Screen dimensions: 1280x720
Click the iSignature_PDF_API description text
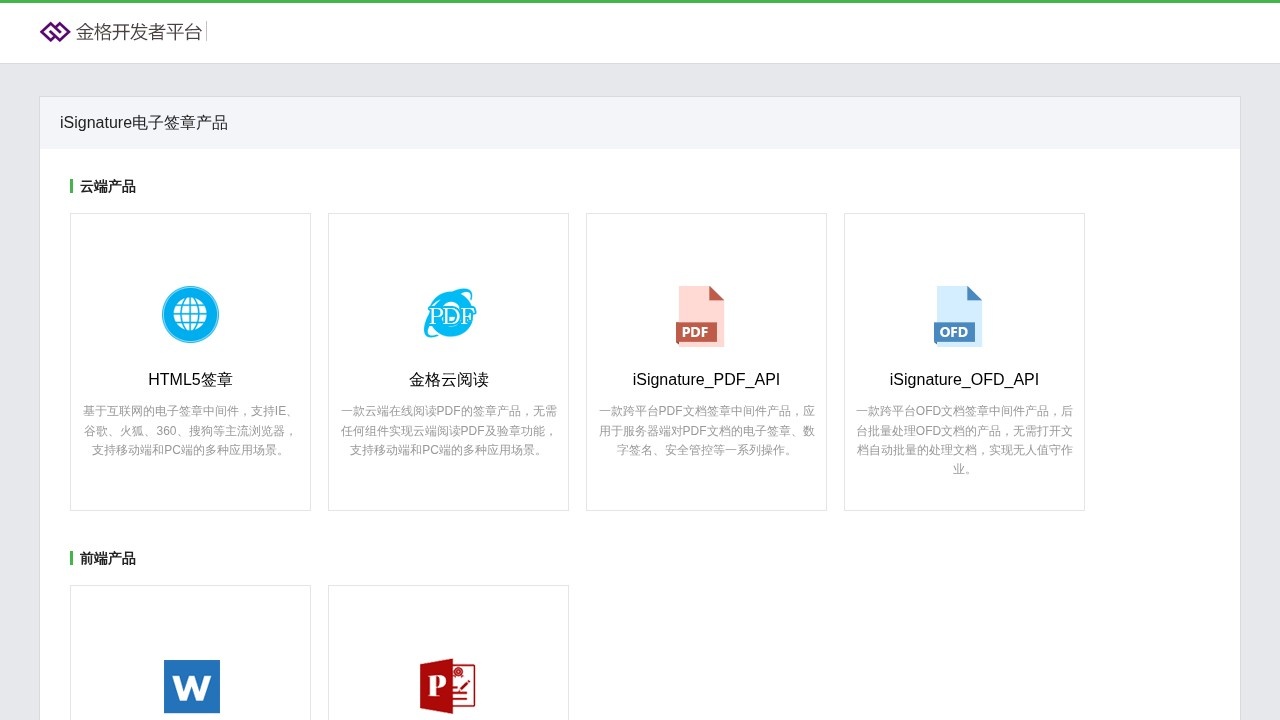706,431
